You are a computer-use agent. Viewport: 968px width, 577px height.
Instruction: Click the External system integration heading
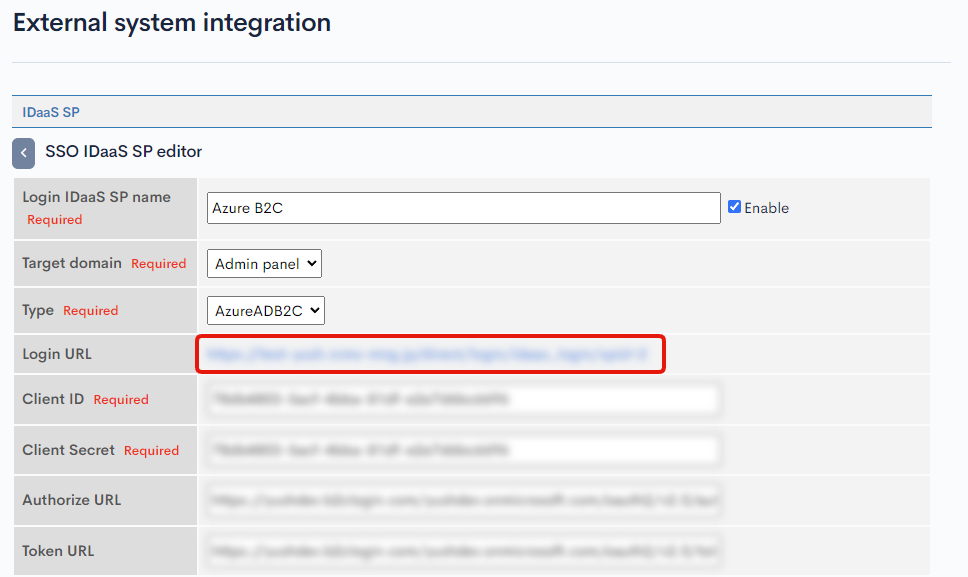point(171,22)
